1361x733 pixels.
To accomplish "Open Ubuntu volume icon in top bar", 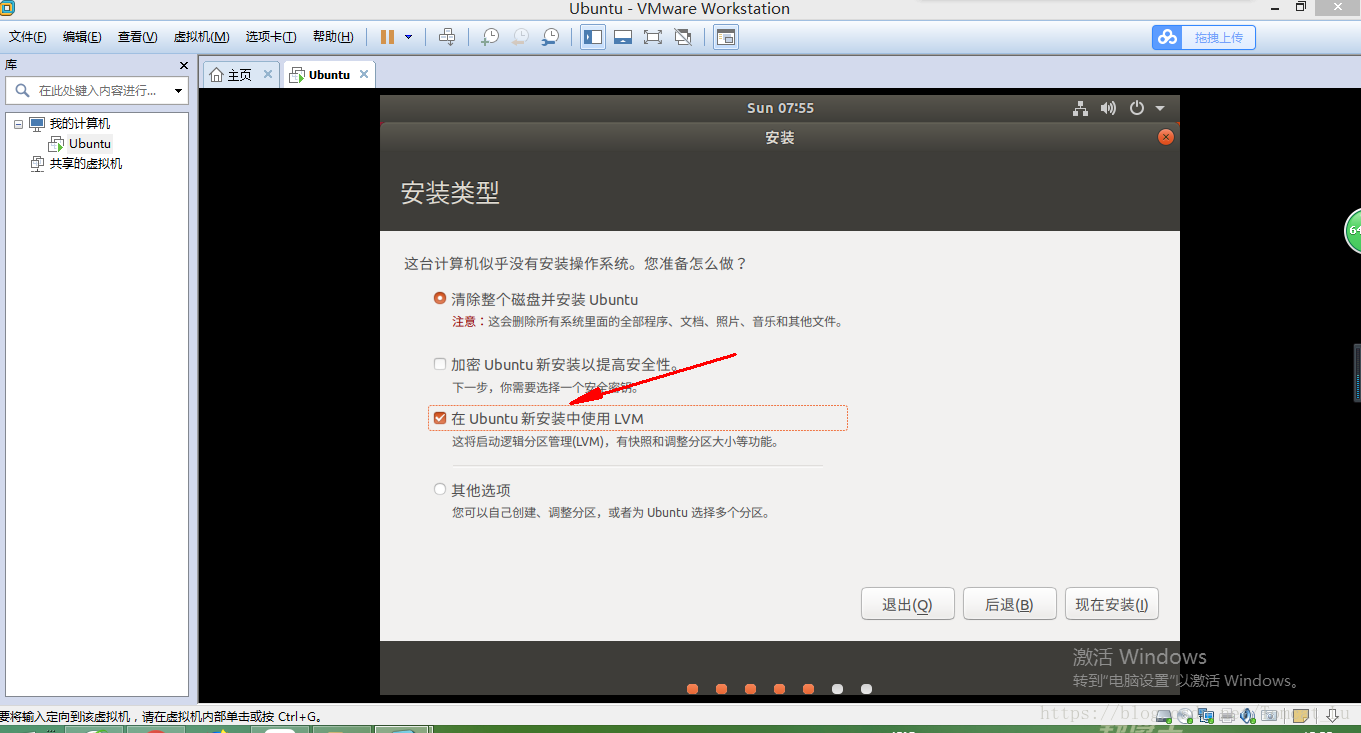I will tap(1108, 108).
